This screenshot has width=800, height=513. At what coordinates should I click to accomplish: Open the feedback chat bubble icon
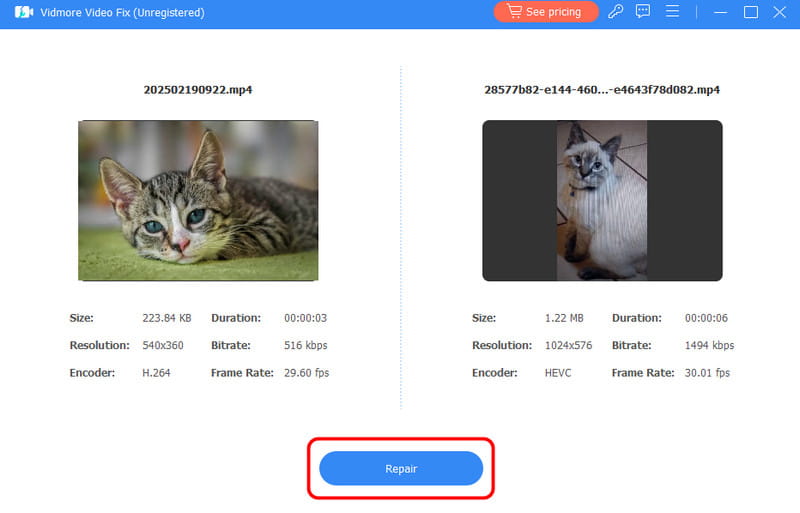click(644, 12)
